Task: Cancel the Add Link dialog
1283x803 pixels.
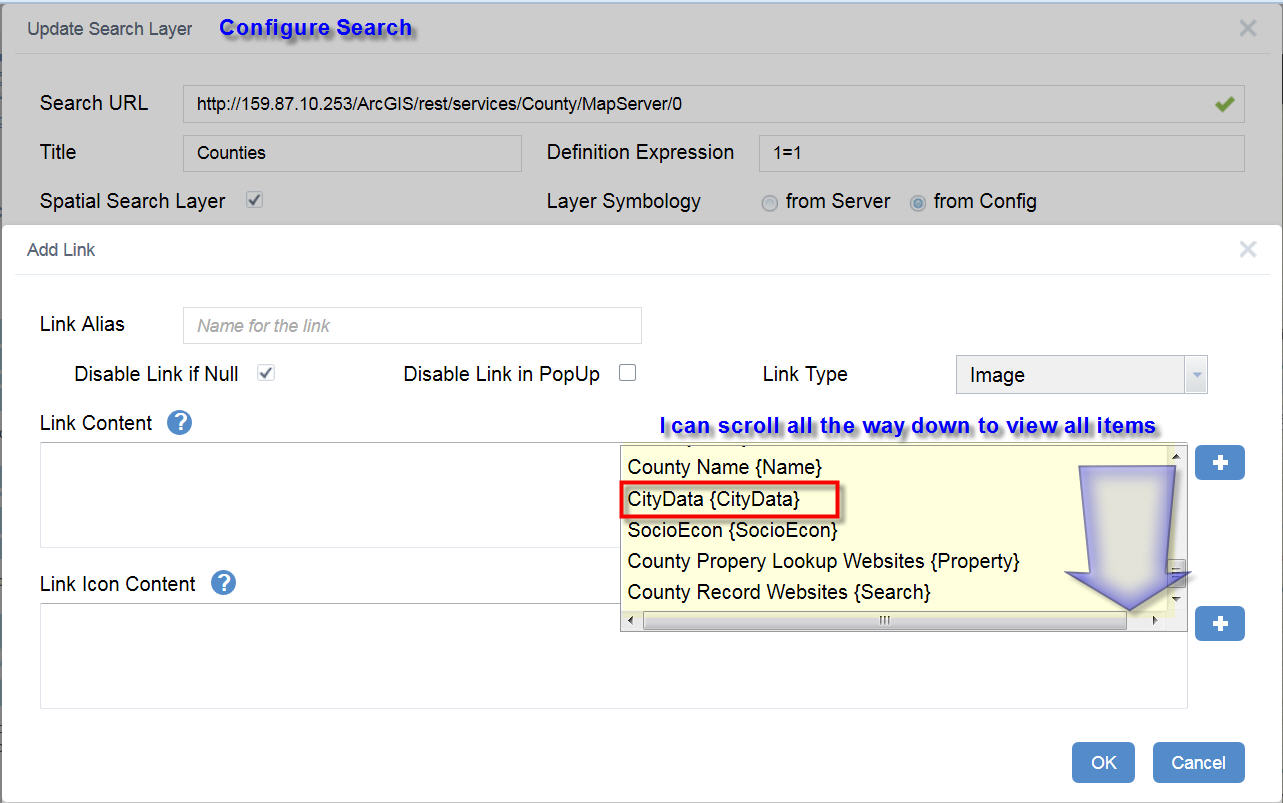Action: [x=1198, y=762]
